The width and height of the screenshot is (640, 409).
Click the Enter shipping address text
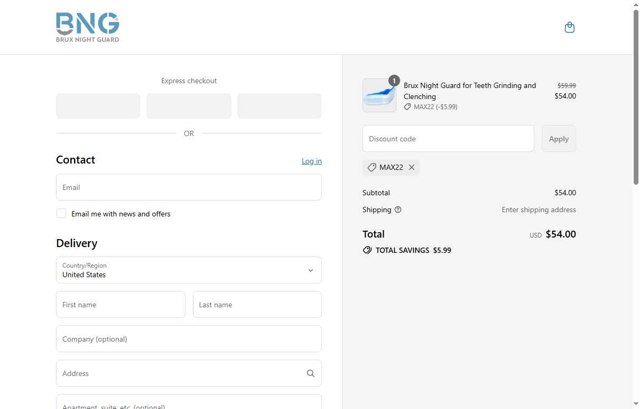[x=539, y=210]
